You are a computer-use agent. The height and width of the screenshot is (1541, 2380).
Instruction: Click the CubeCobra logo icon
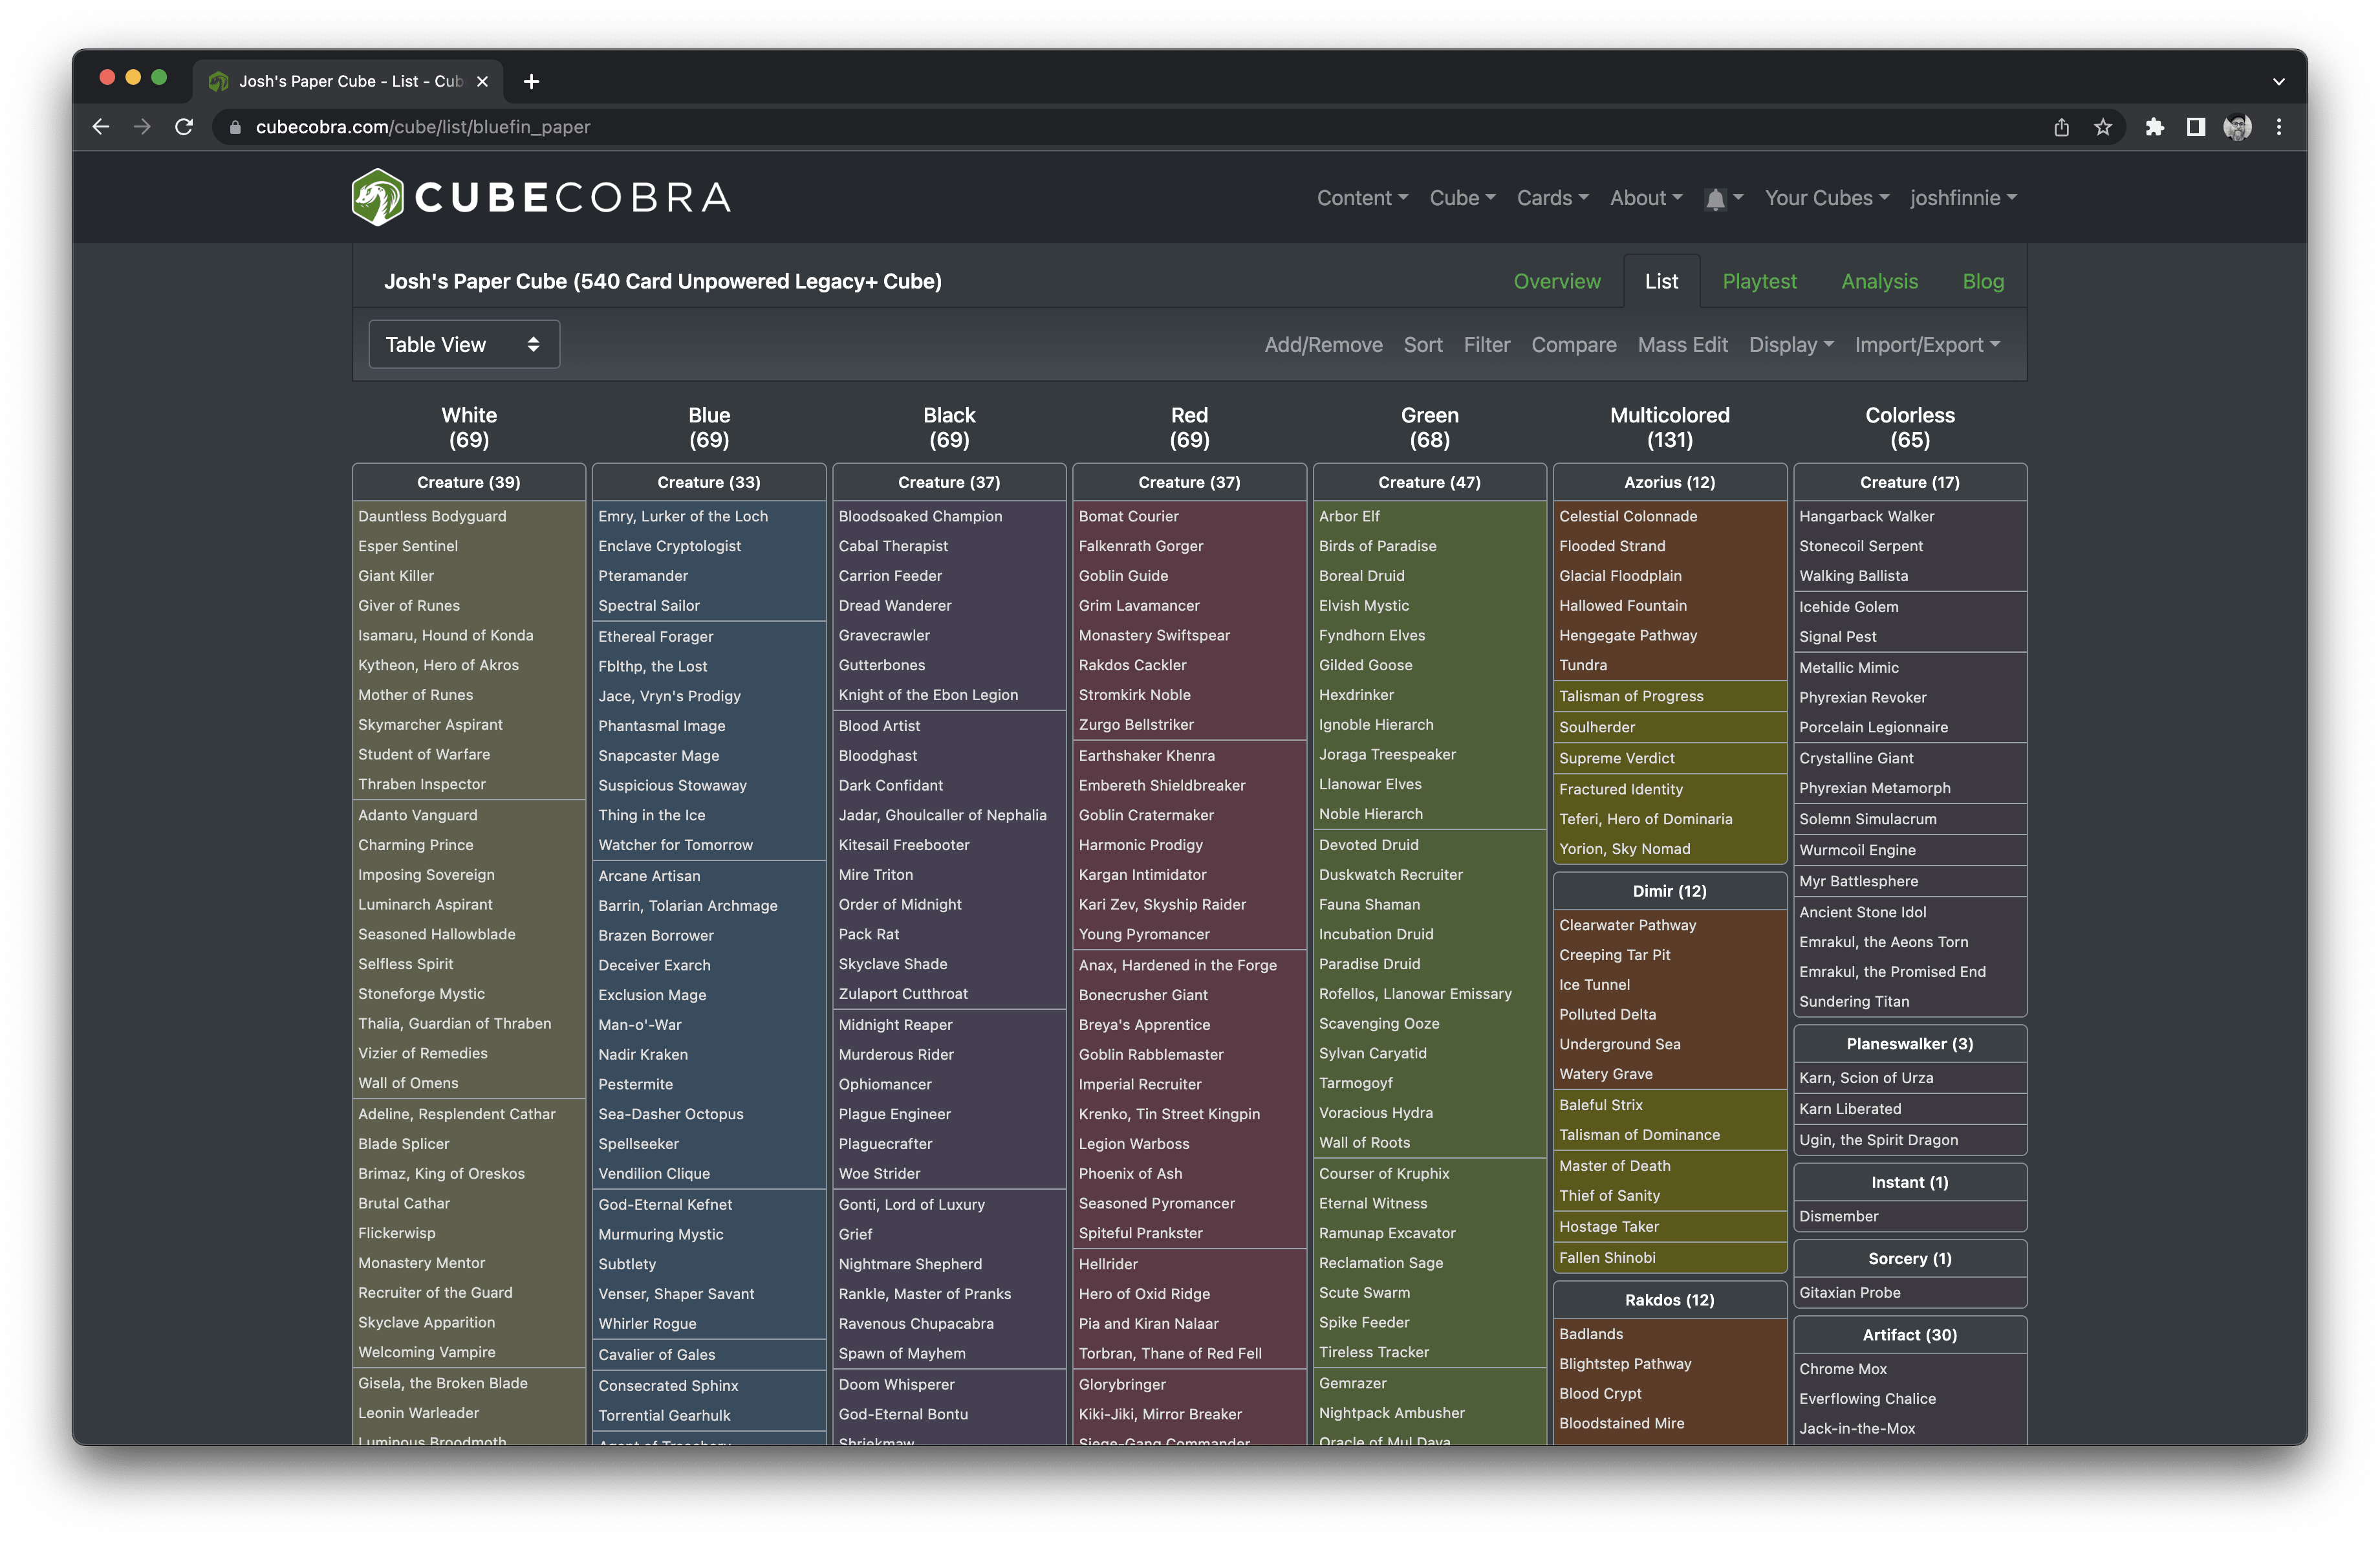pyautogui.click(x=378, y=197)
